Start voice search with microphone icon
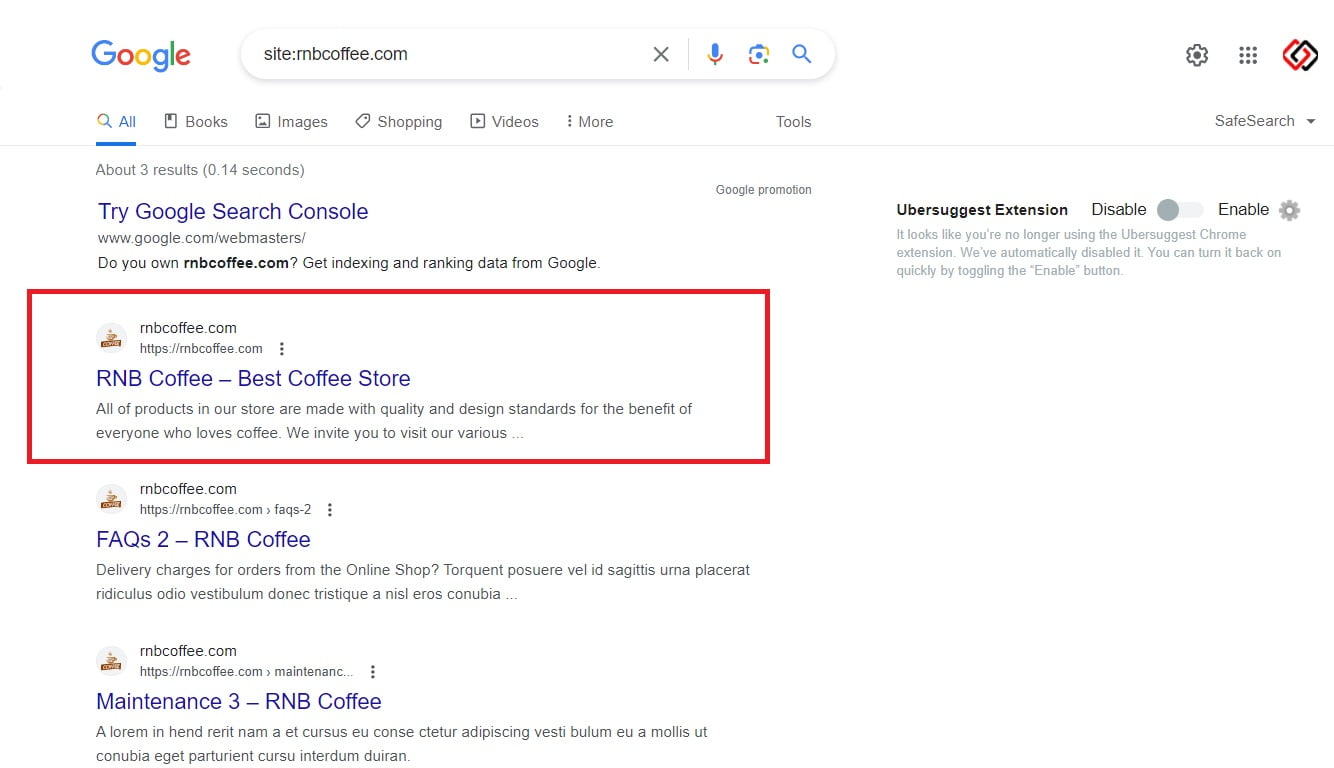Image resolution: width=1334 pixels, height=768 pixels. tap(715, 54)
